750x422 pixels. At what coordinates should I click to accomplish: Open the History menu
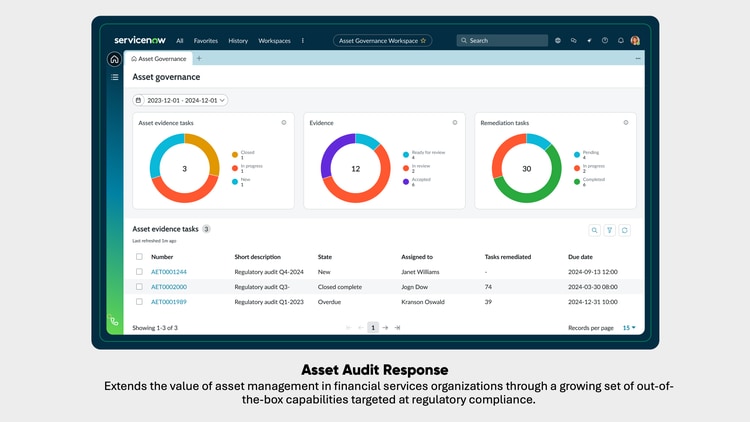pos(238,41)
